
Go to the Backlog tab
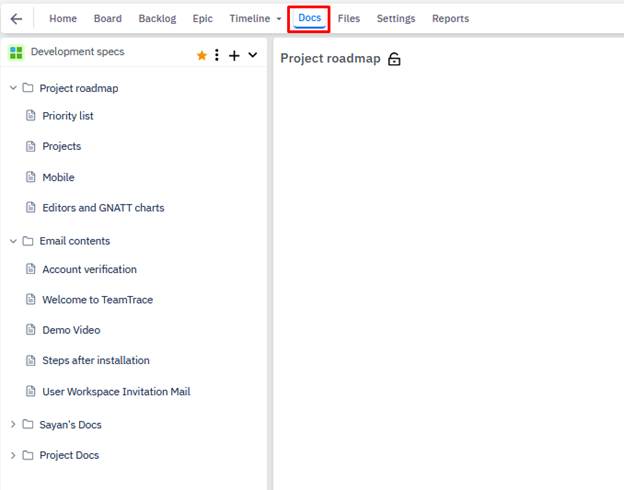(157, 19)
